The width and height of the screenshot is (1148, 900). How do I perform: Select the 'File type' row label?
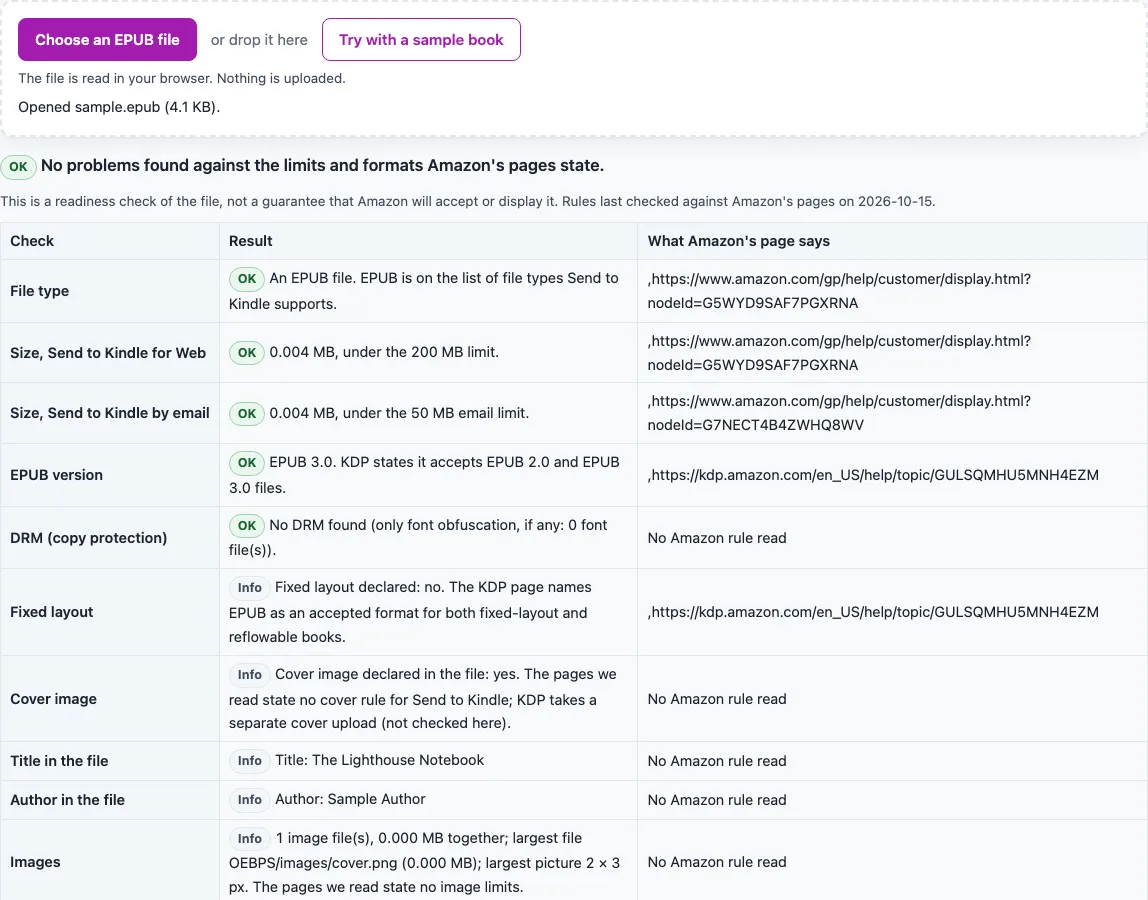point(40,291)
